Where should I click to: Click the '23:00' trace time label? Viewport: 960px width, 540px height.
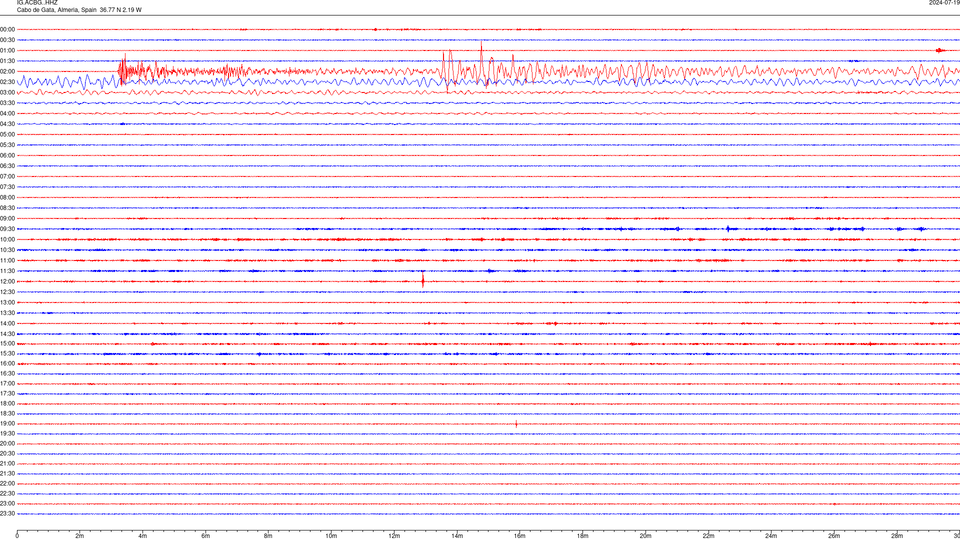click(x=7, y=504)
